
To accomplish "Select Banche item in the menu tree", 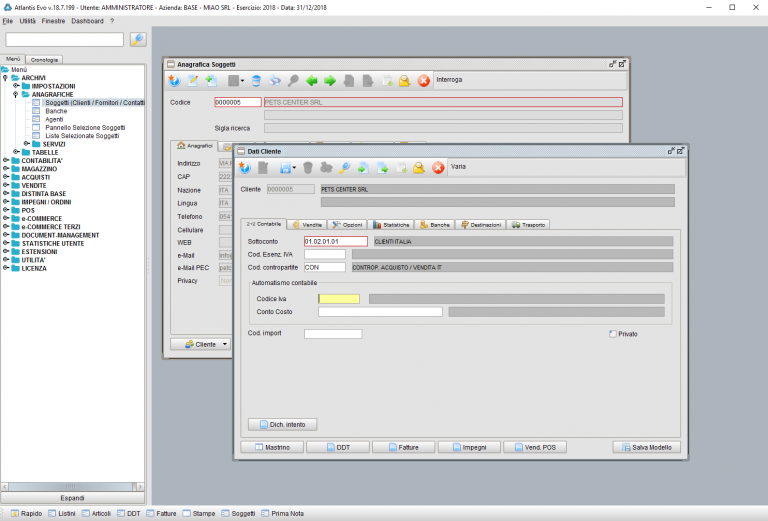I will 56,111.
